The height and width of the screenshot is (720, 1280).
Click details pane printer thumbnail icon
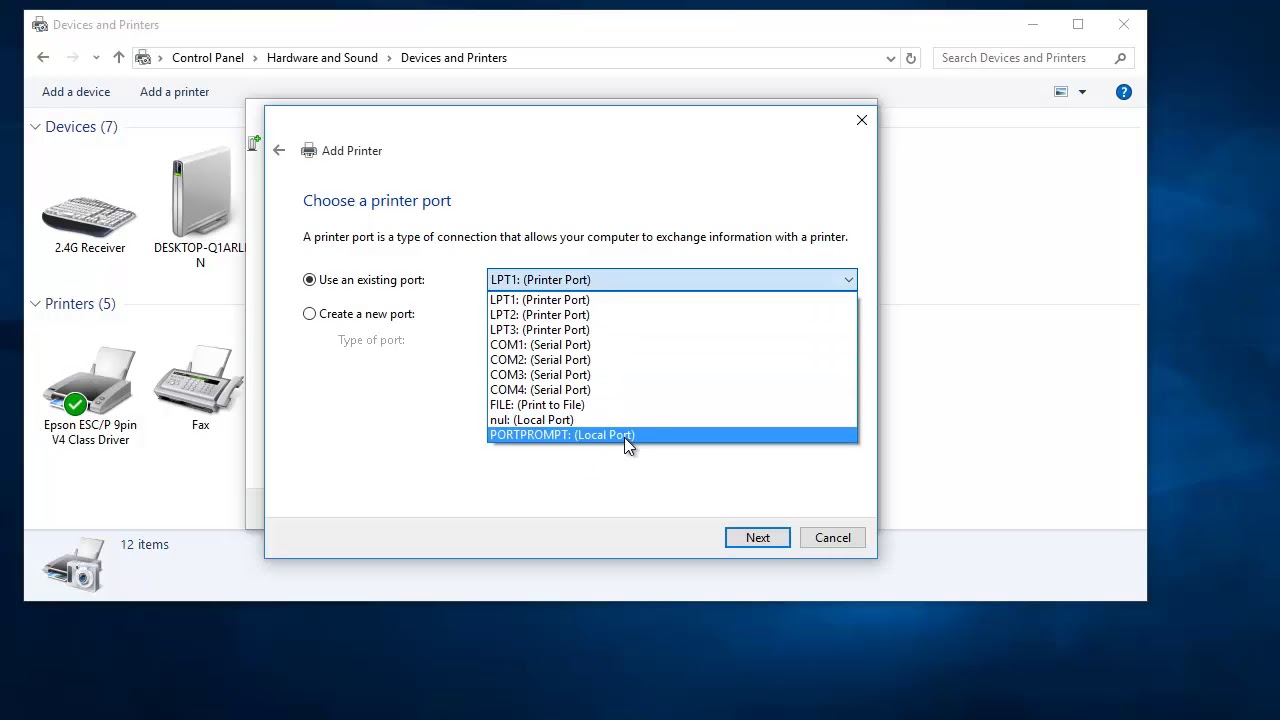tap(74, 563)
